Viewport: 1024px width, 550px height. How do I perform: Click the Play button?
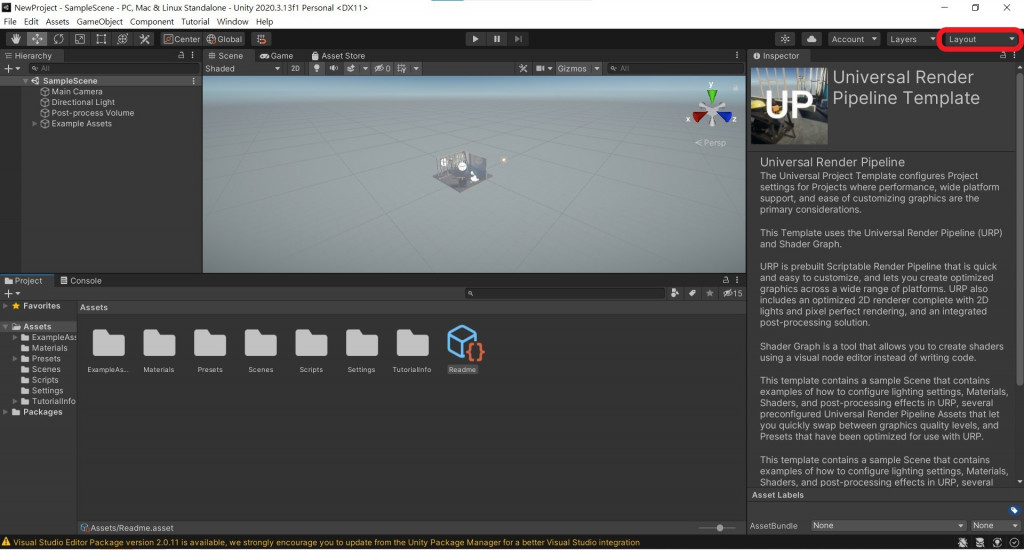tap(475, 39)
